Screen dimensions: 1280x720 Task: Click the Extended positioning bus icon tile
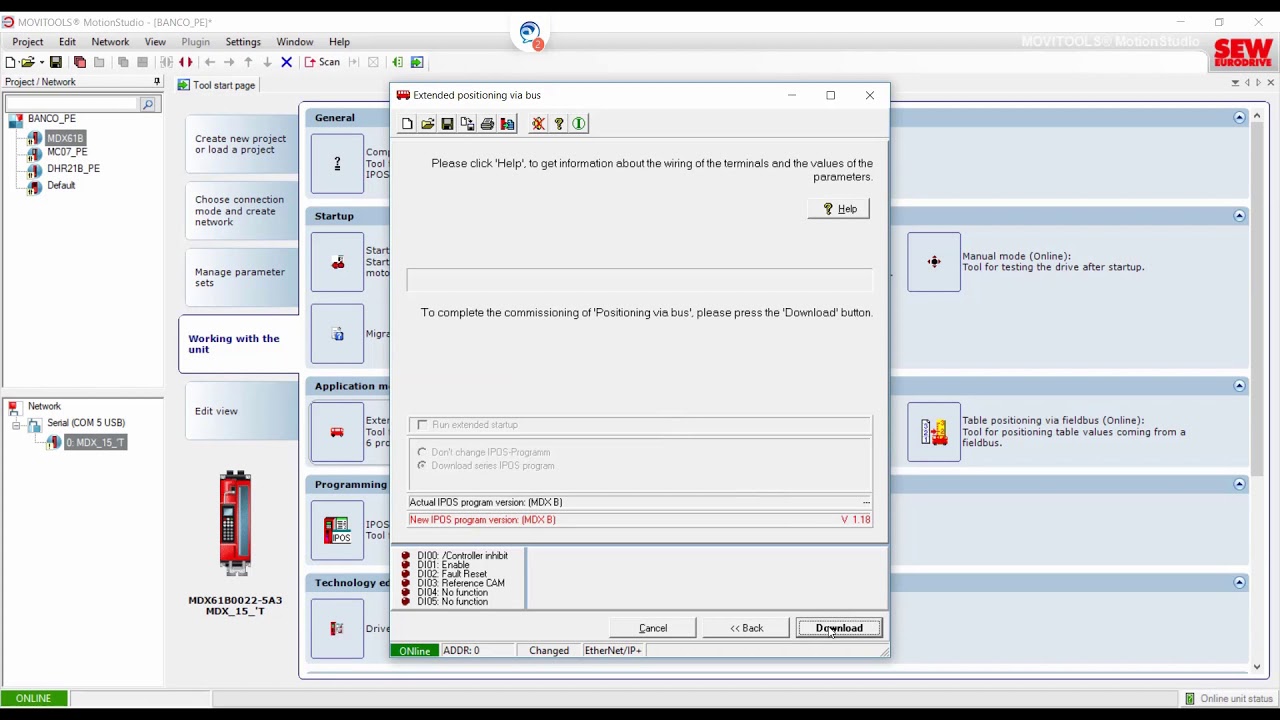tap(337, 432)
